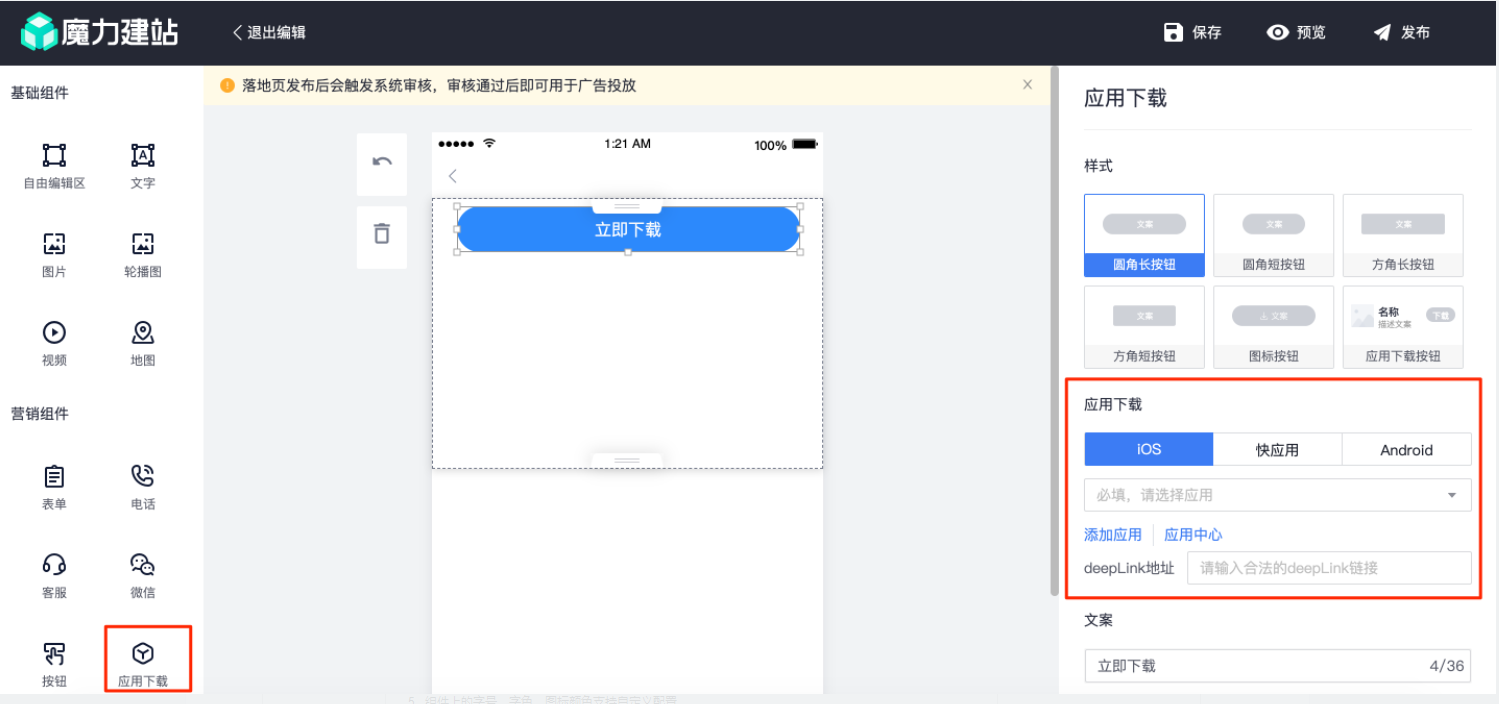Viewport: 1499px width, 704px height.
Task: Click the 添加应用 link
Action: click(1112, 534)
